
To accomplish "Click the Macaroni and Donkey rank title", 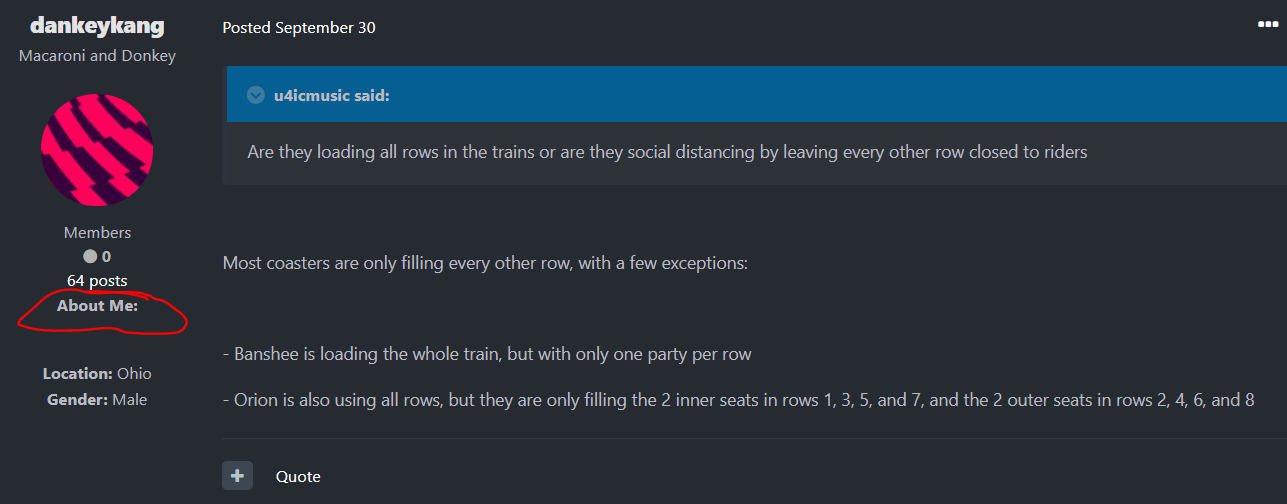I will (97, 56).
